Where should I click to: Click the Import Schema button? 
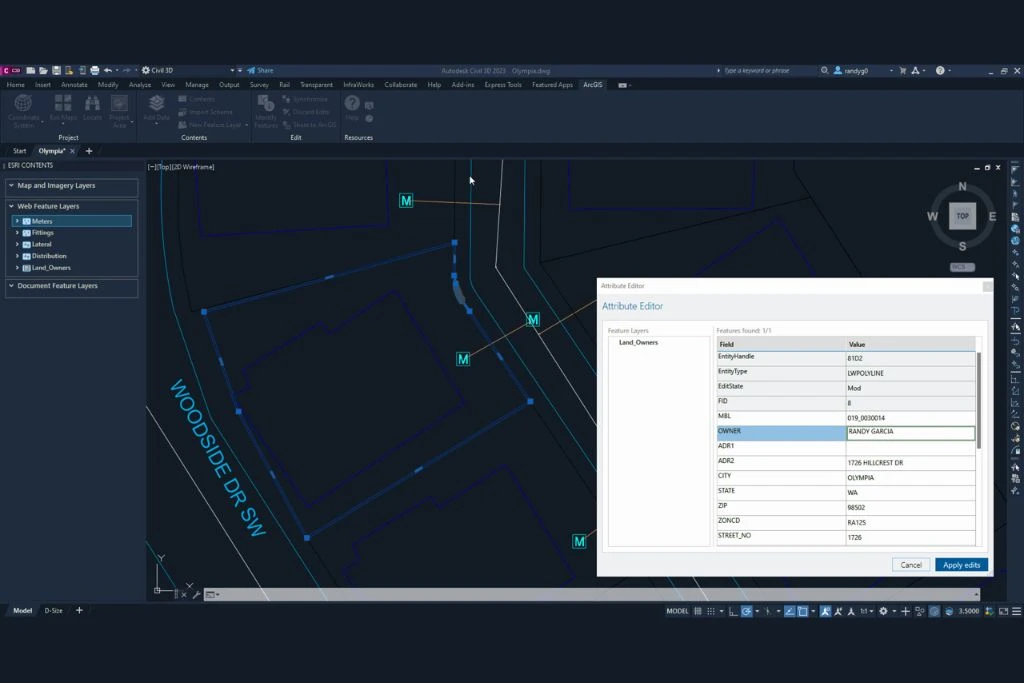pyautogui.click(x=205, y=112)
